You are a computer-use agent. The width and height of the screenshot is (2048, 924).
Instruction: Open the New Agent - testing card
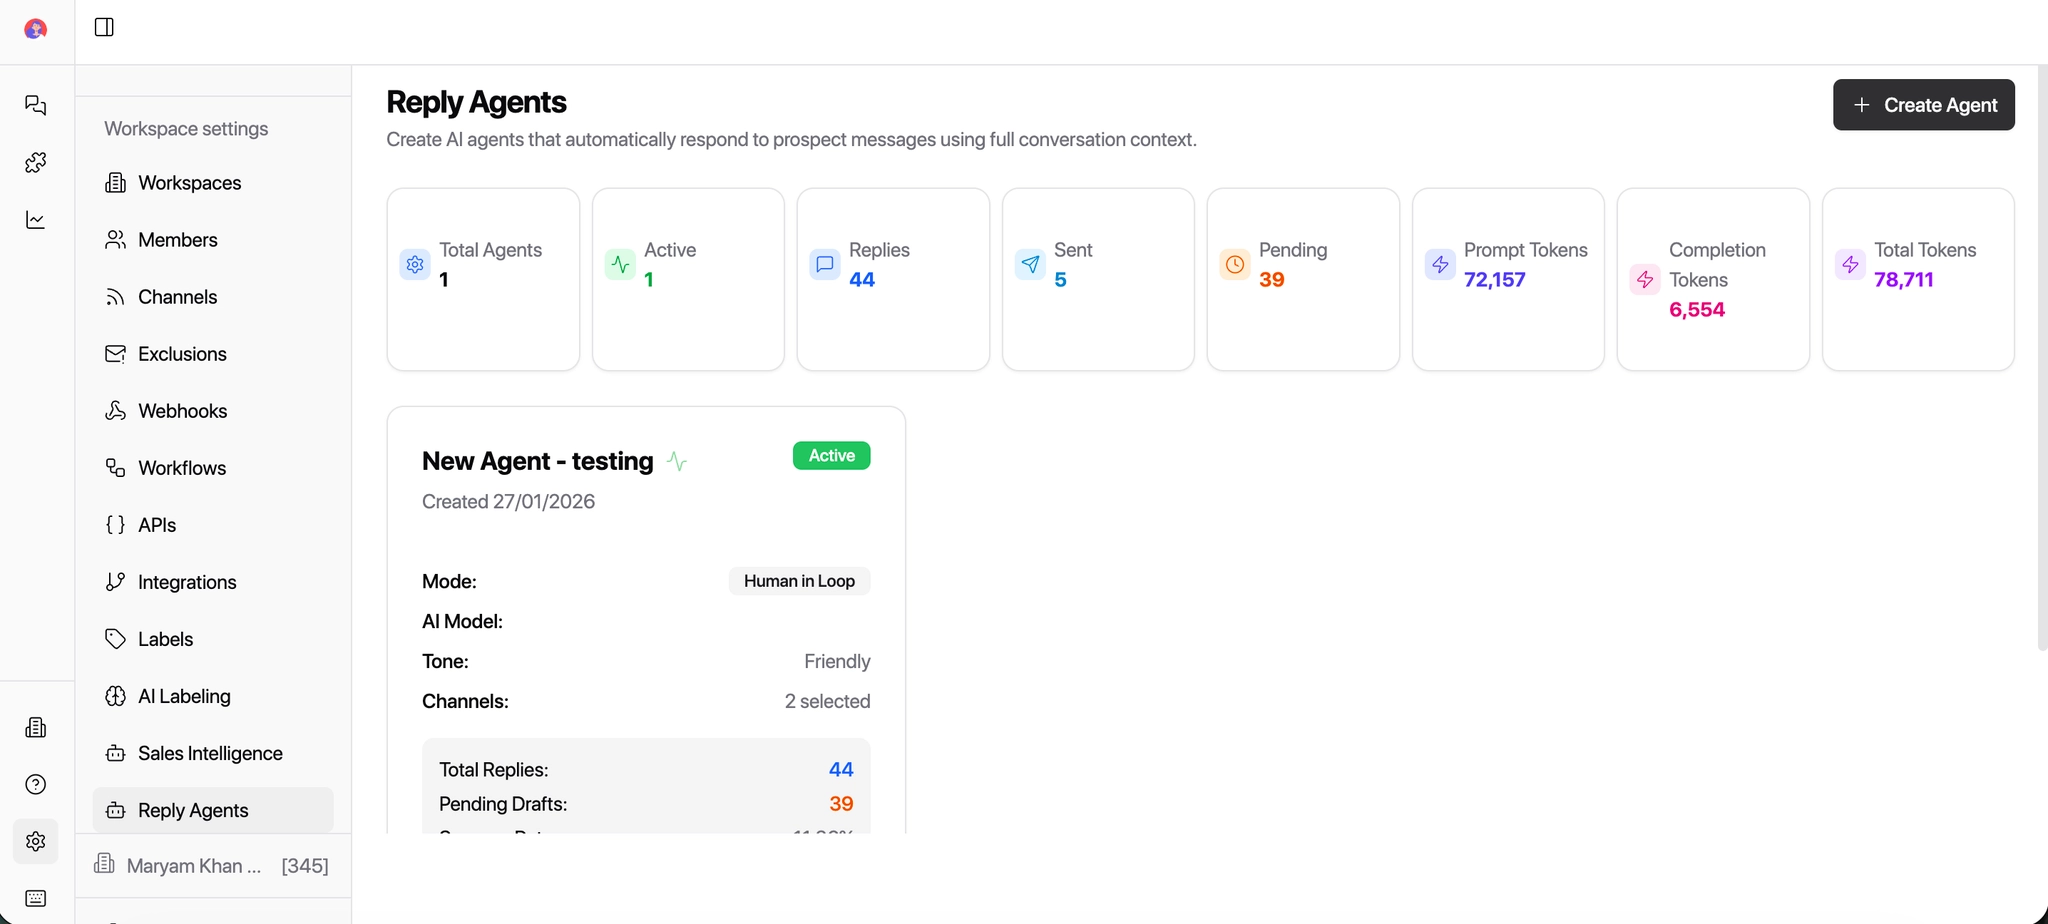click(x=537, y=461)
